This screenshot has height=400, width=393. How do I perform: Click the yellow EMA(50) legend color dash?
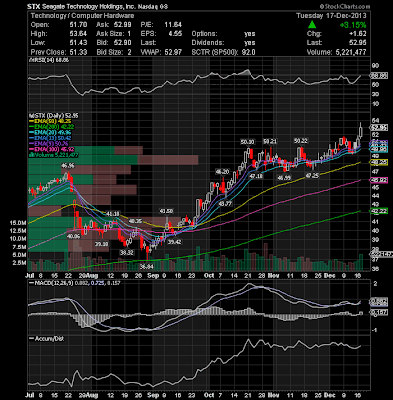(x=32, y=121)
